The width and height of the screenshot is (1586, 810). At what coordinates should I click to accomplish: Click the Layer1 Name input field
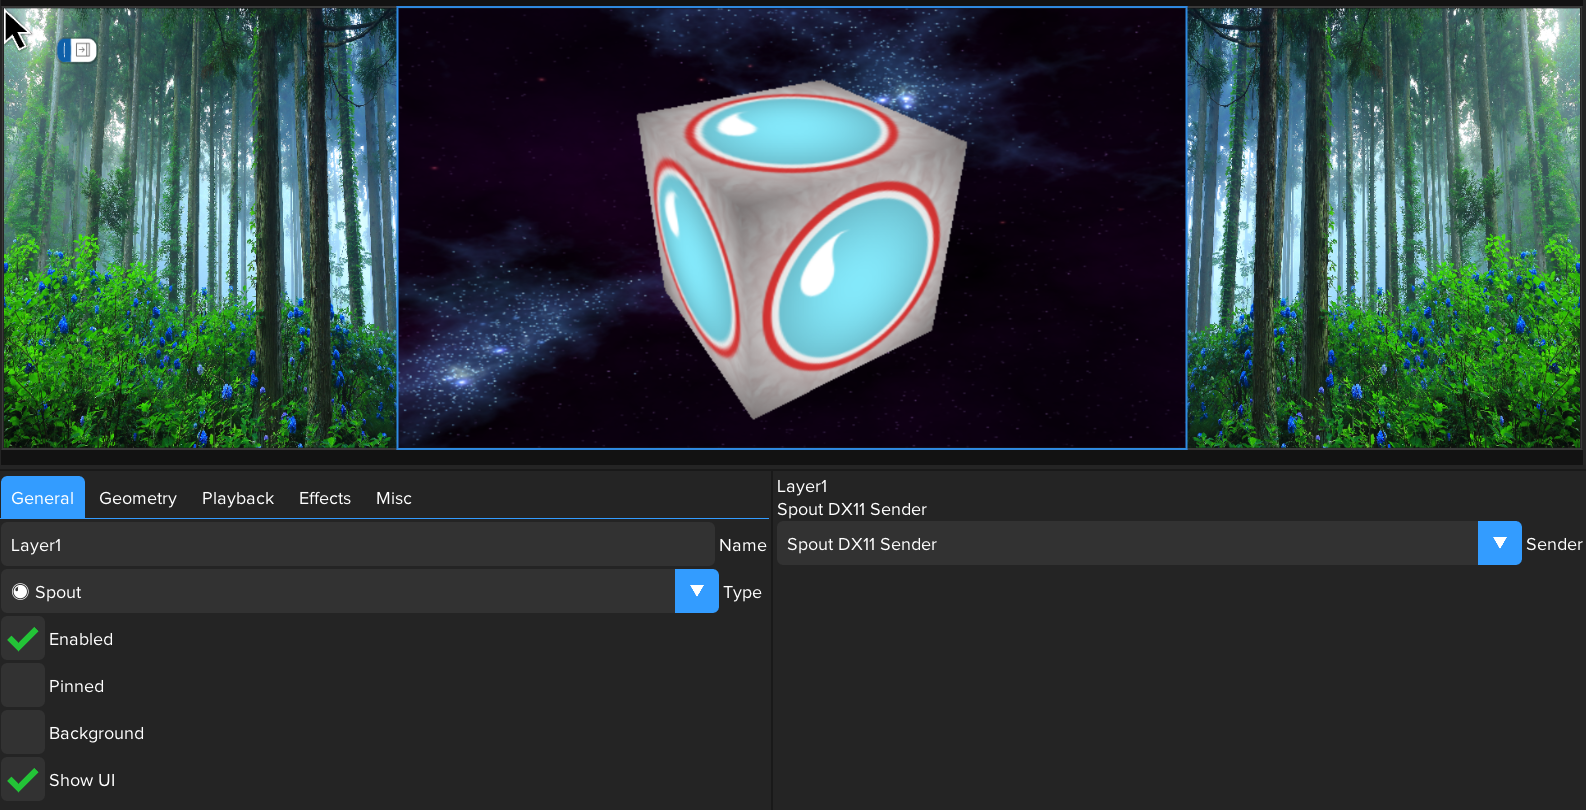(357, 545)
